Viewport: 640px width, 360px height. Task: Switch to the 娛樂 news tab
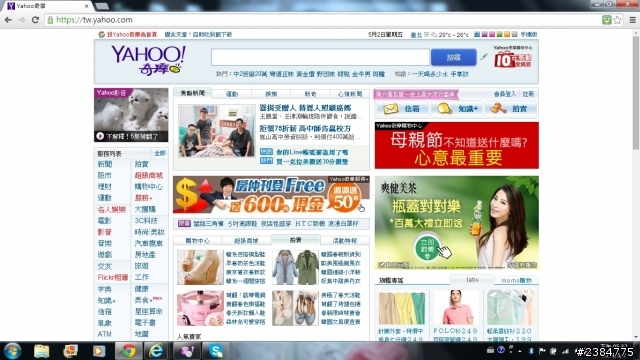point(271,94)
